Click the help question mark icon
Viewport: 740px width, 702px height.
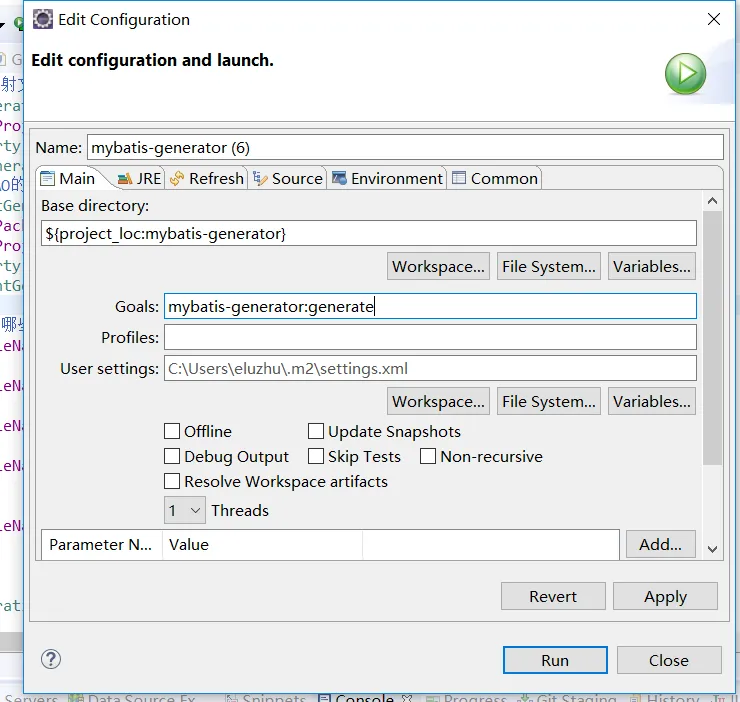(51, 659)
